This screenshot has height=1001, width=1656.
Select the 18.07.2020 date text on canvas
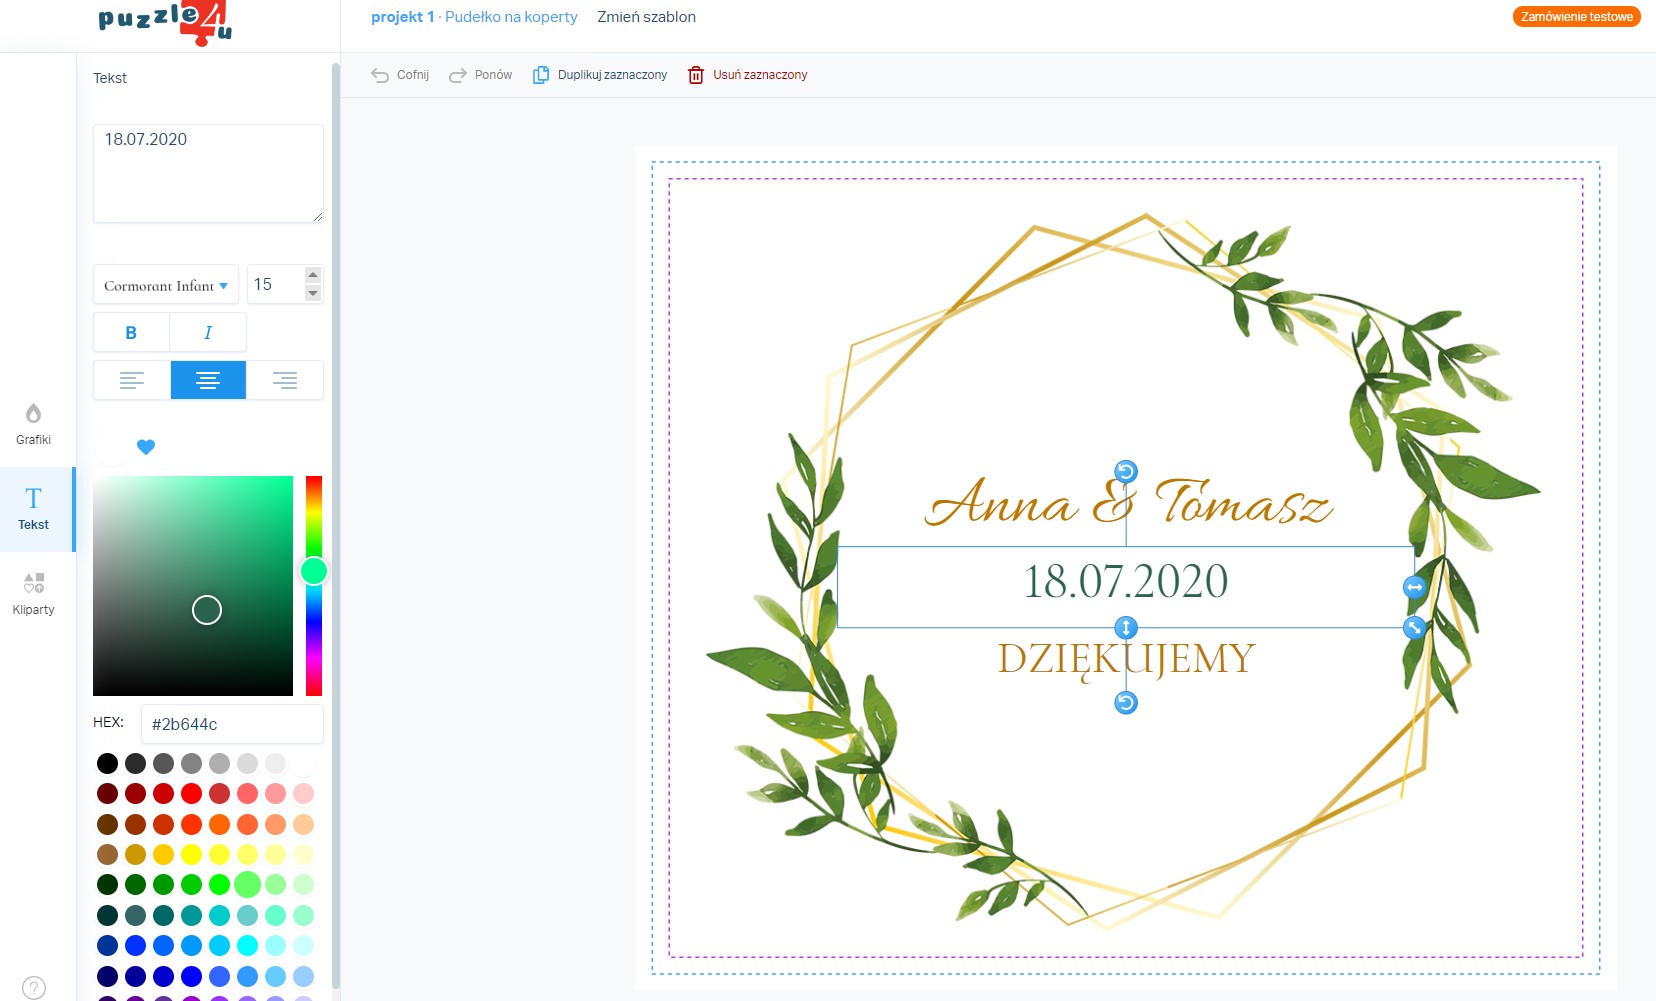pos(1125,582)
